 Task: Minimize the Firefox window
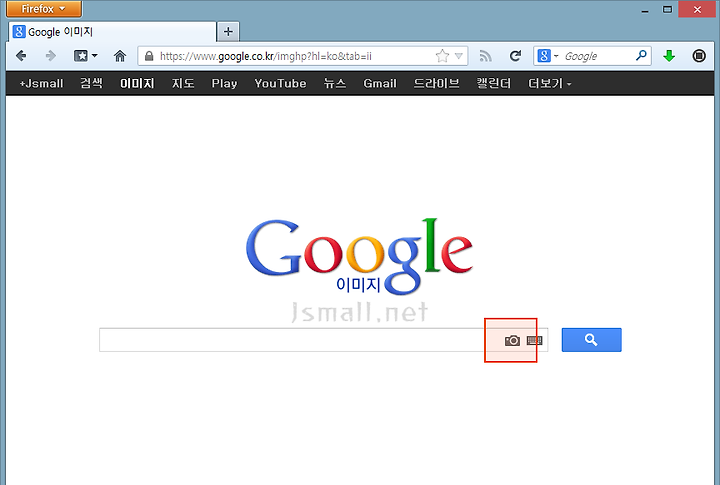pos(645,10)
